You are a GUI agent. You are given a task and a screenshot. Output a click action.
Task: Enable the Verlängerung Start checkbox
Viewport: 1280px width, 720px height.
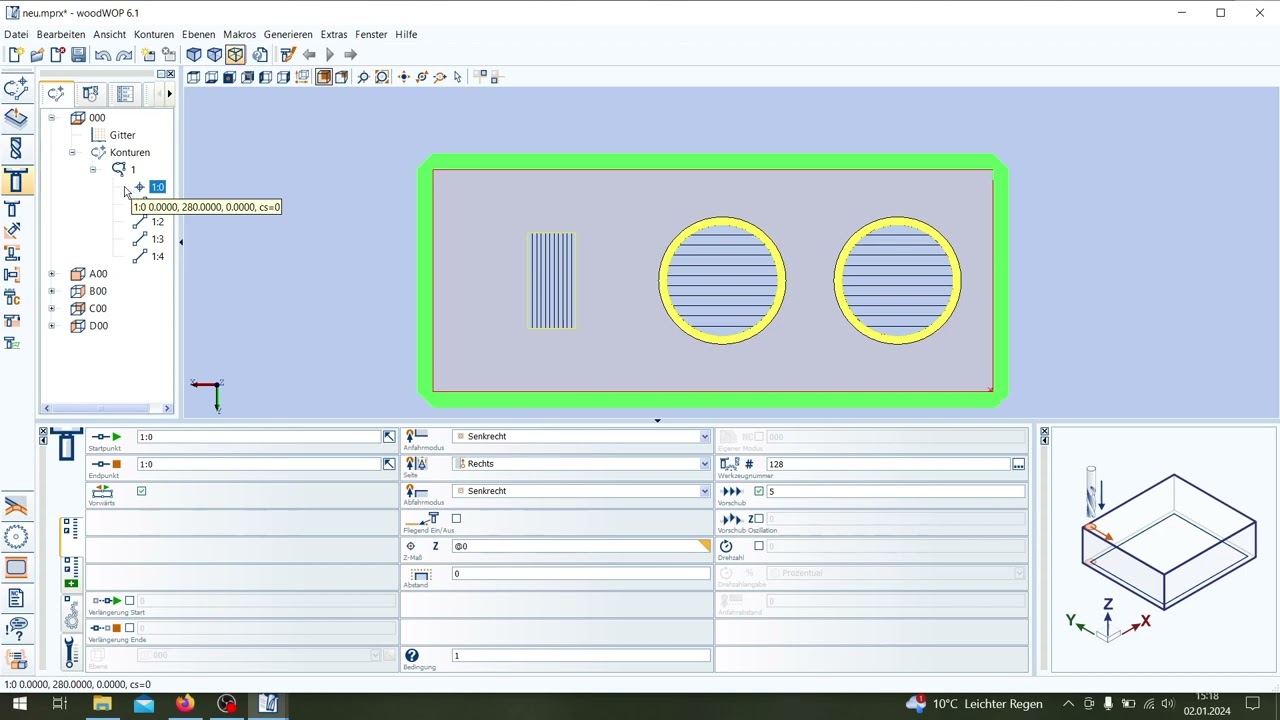(129, 601)
